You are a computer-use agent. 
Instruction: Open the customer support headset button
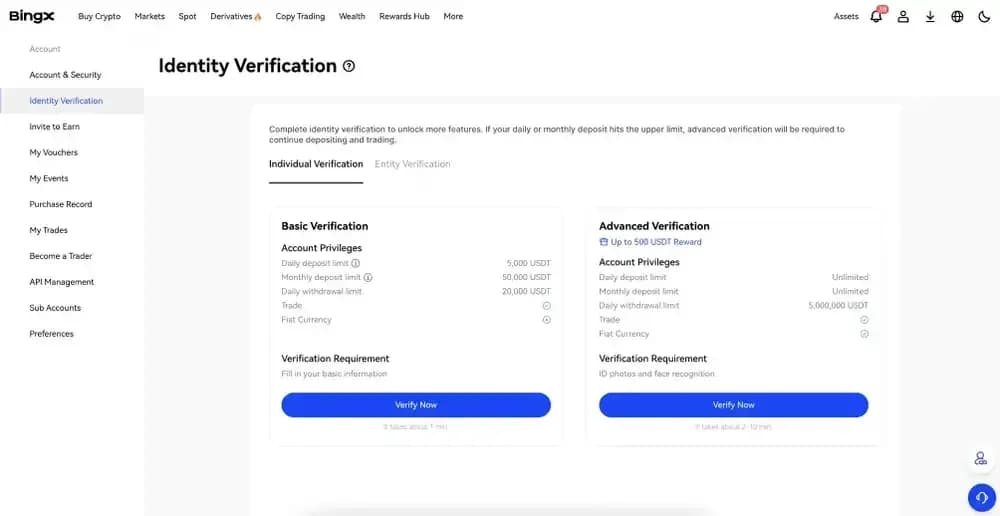click(982, 498)
